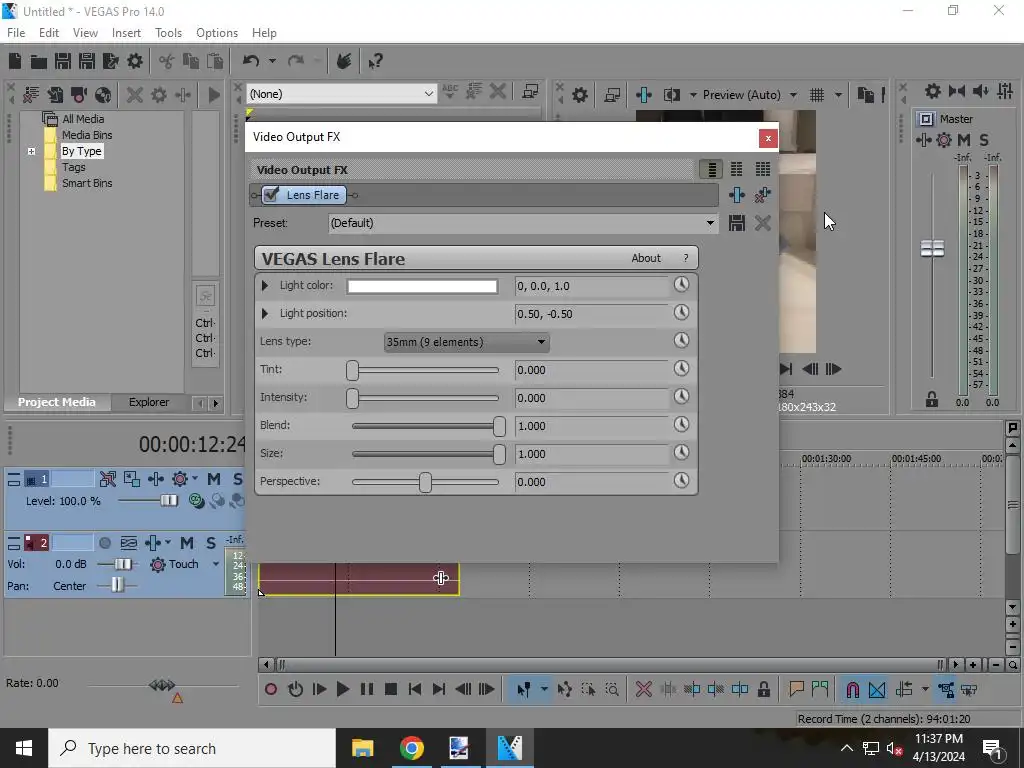Save project using the floppy disk icon
This screenshot has width=1024, height=768.
click(x=63, y=61)
